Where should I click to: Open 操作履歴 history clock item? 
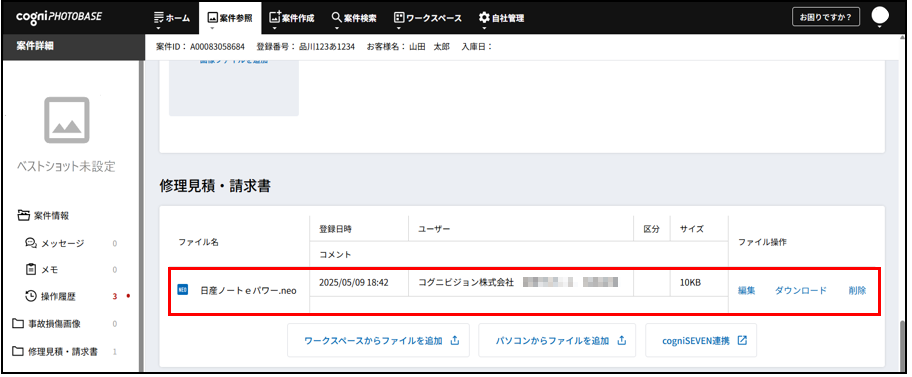click(x=51, y=296)
